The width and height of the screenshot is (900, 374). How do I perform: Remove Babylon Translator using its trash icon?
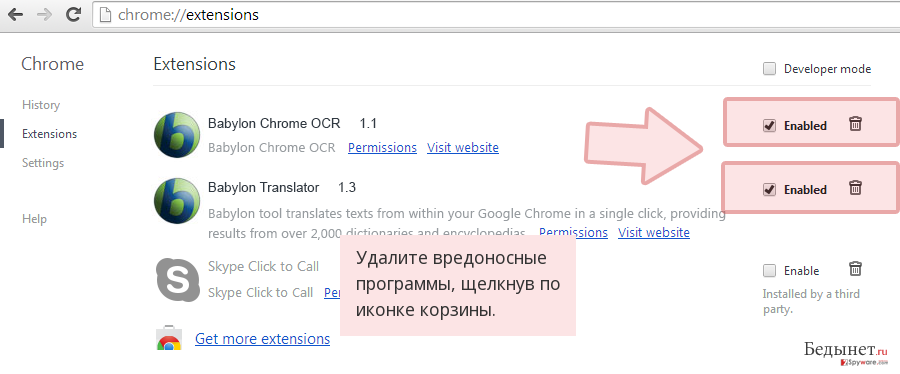(855, 188)
